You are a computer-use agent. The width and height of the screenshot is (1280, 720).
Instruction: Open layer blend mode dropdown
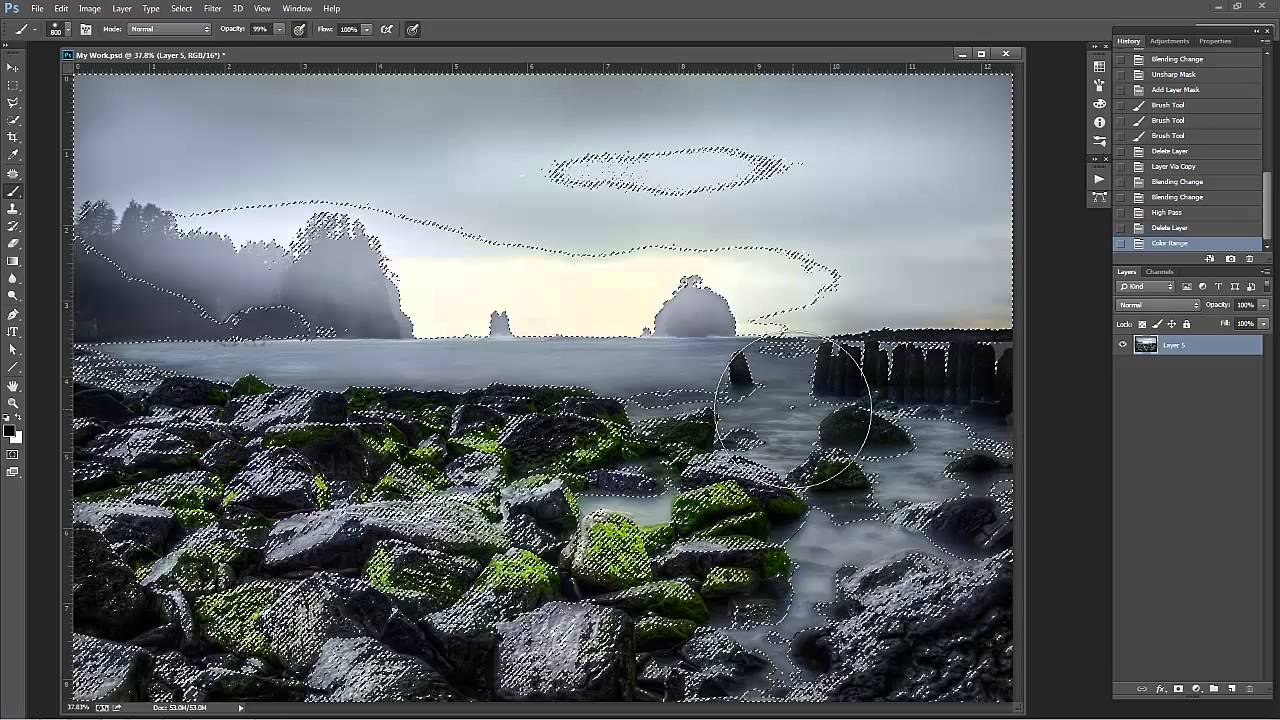point(1158,305)
